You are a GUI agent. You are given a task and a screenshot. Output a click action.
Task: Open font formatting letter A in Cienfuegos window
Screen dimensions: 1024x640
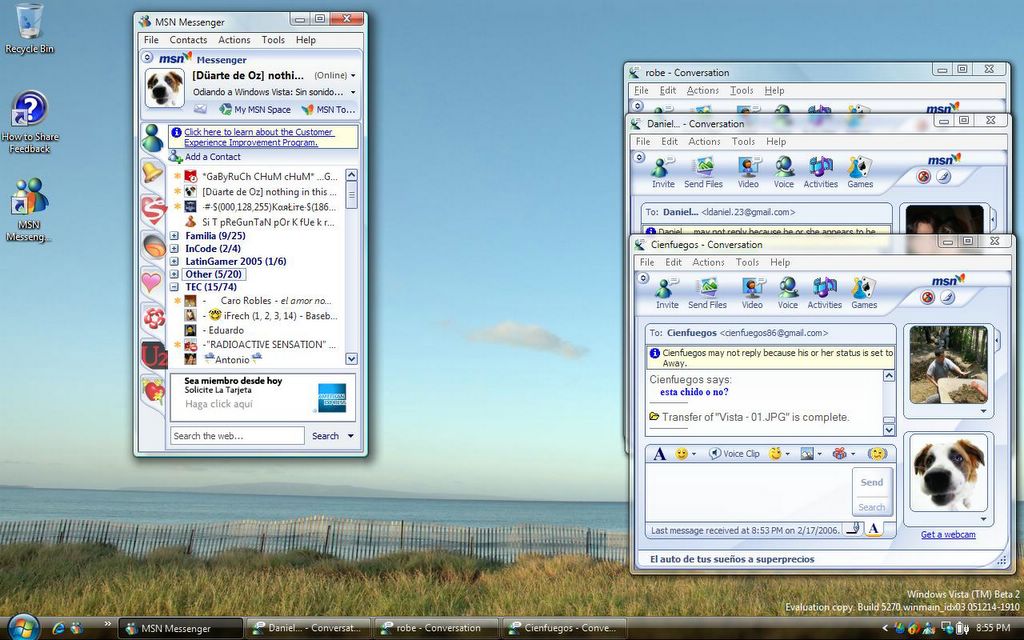pos(660,454)
